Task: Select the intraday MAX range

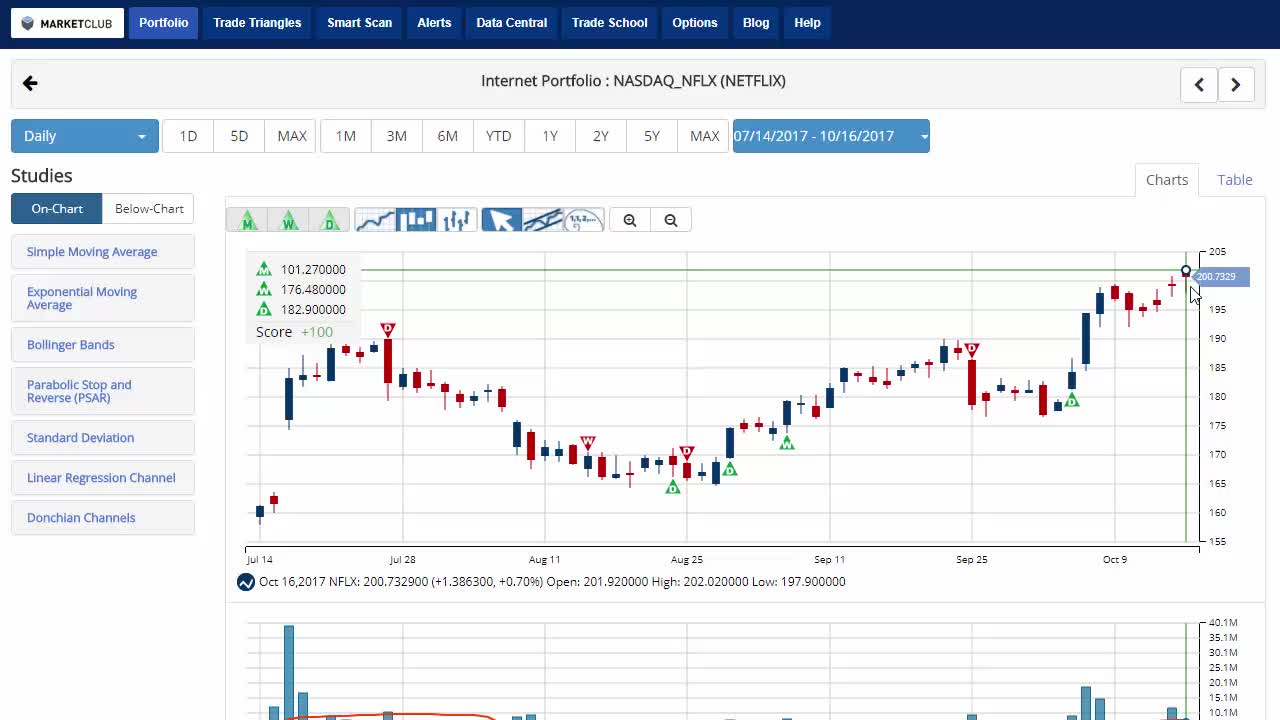Action: coord(292,136)
